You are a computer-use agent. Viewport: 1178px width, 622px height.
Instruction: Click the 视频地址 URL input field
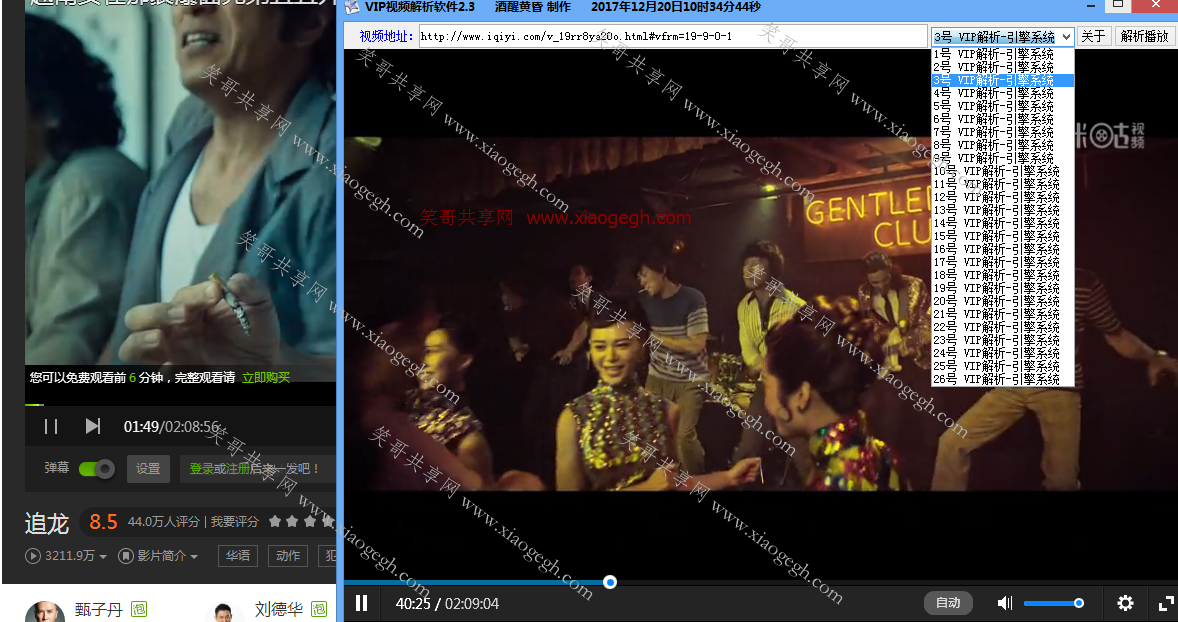point(673,36)
